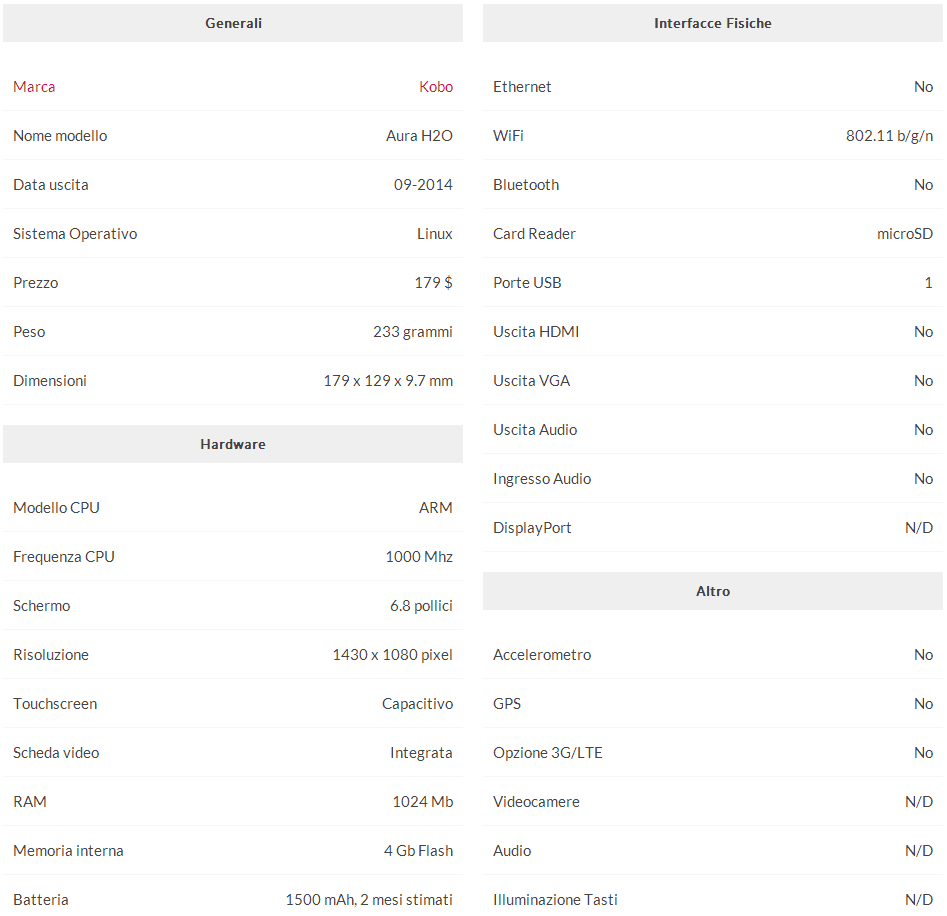The height and width of the screenshot is (916, 947).
Task: Select the Altro section header
Action: click(x=712, y=591)
